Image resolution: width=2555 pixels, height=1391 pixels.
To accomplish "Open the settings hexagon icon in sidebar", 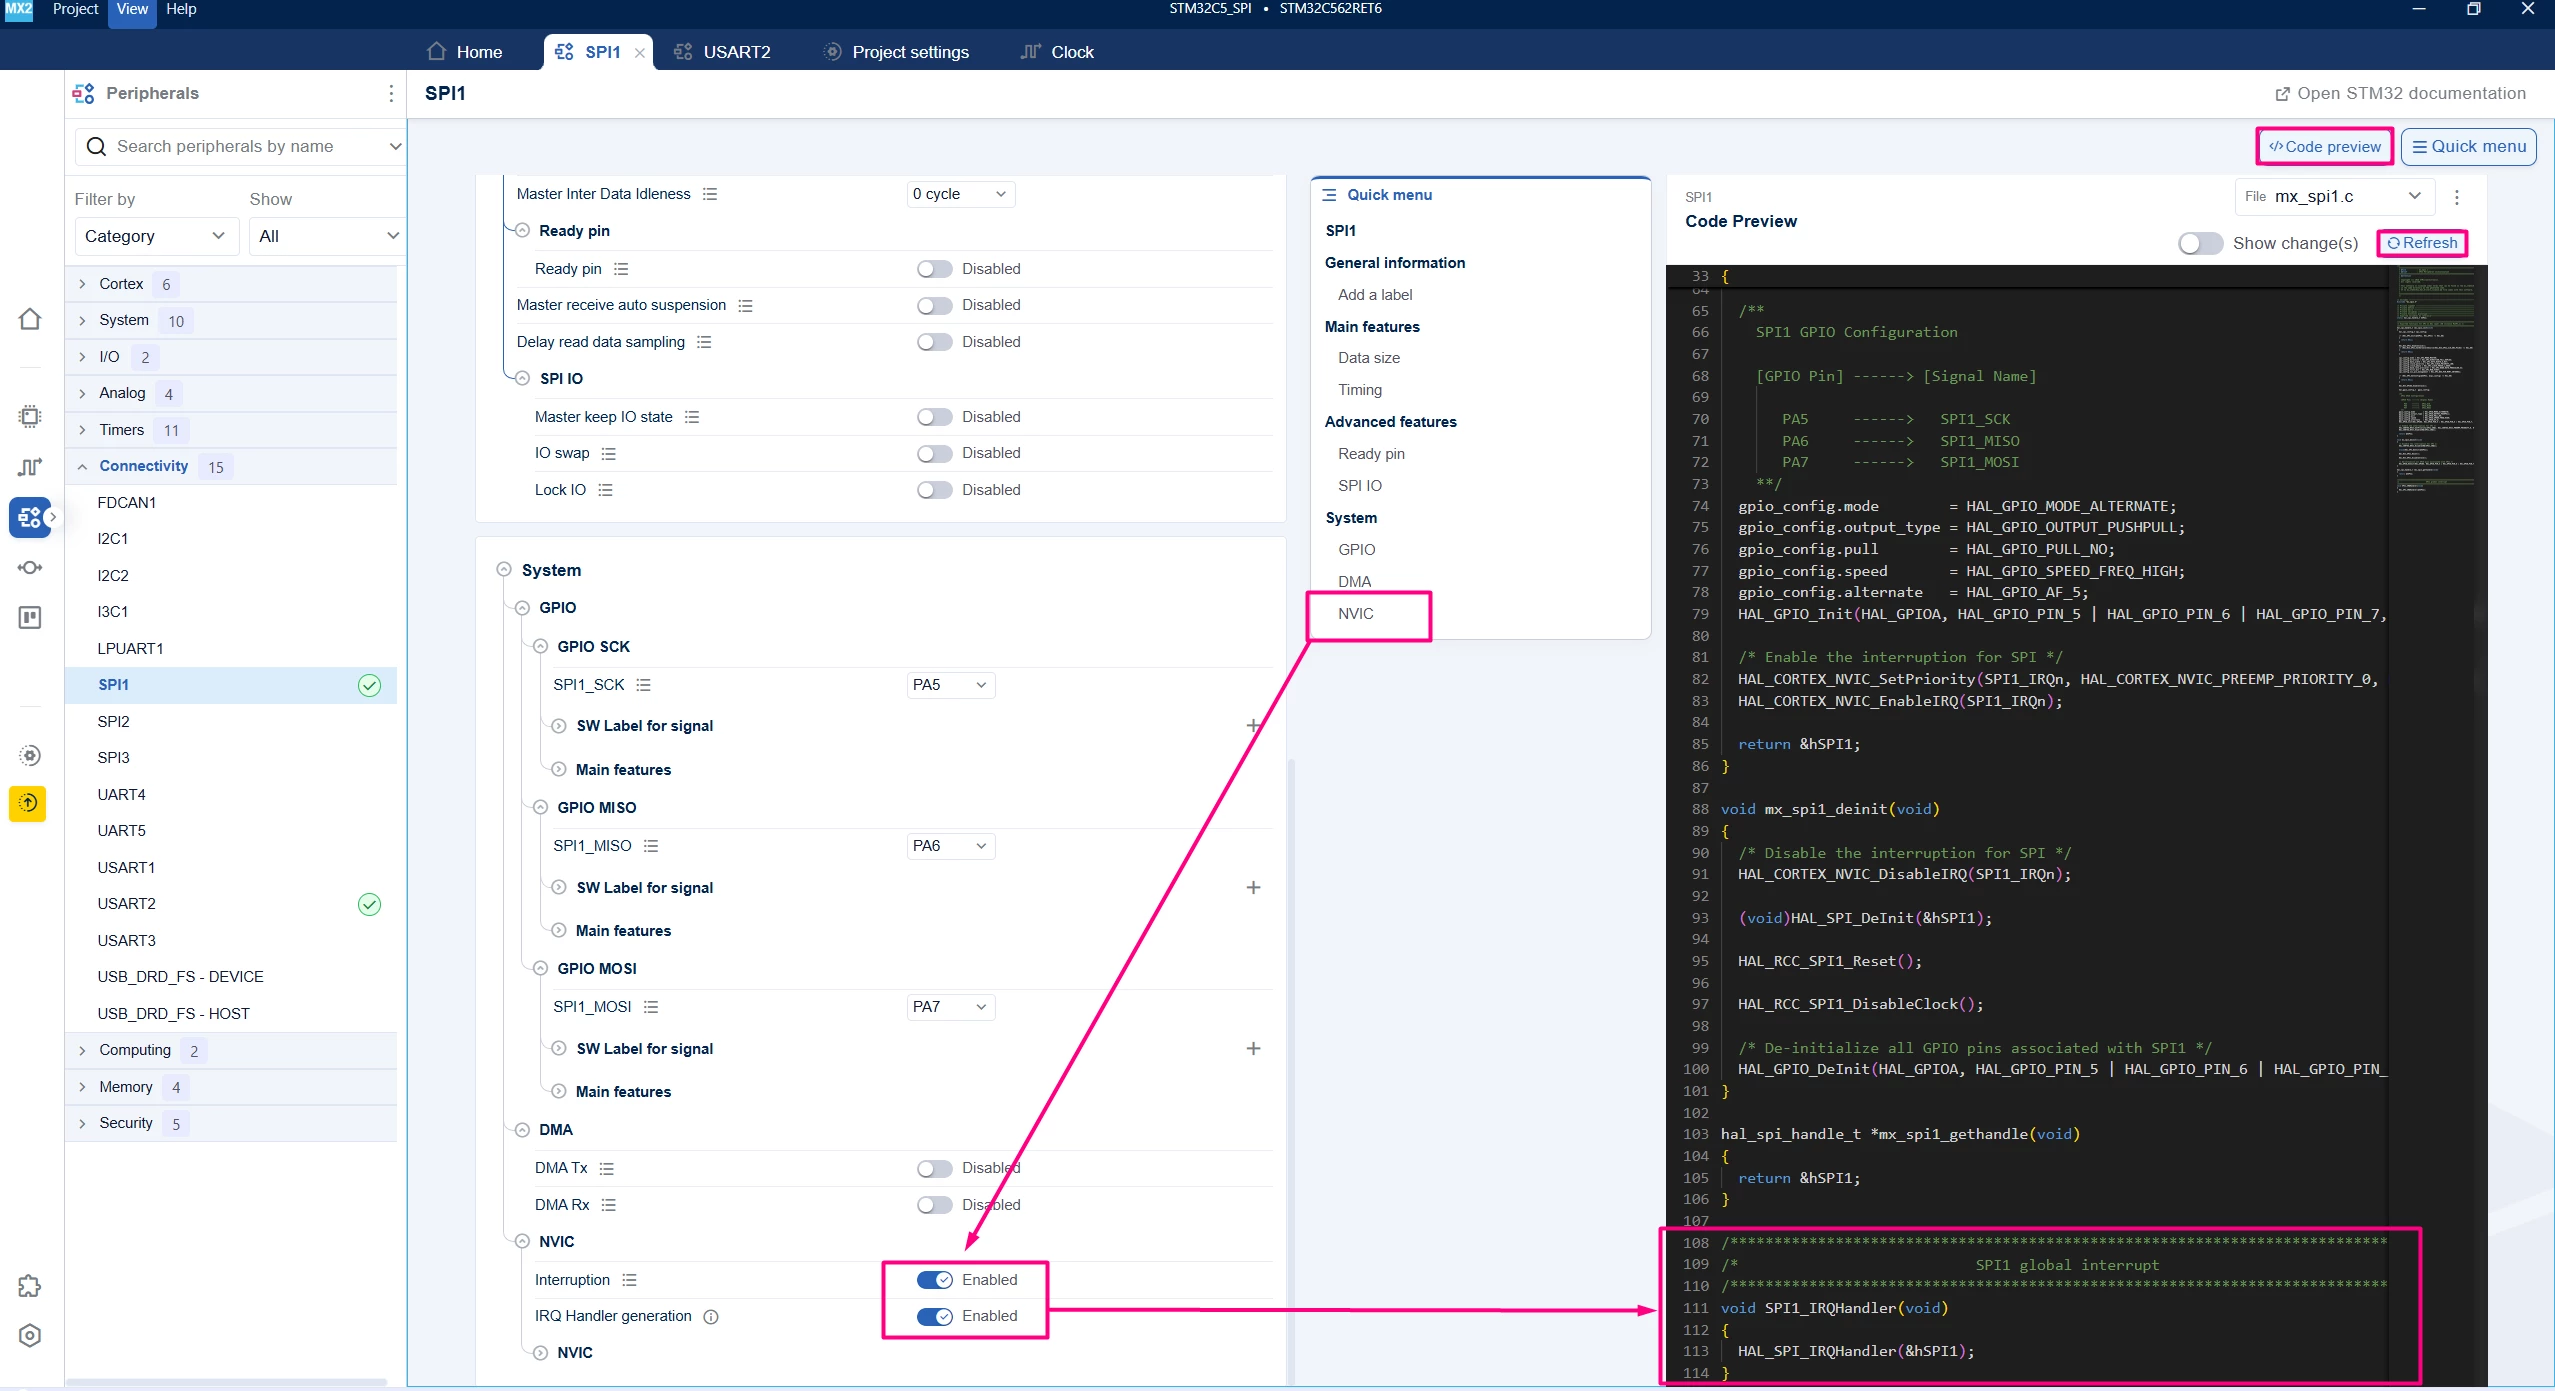I will click(30, 1336).
